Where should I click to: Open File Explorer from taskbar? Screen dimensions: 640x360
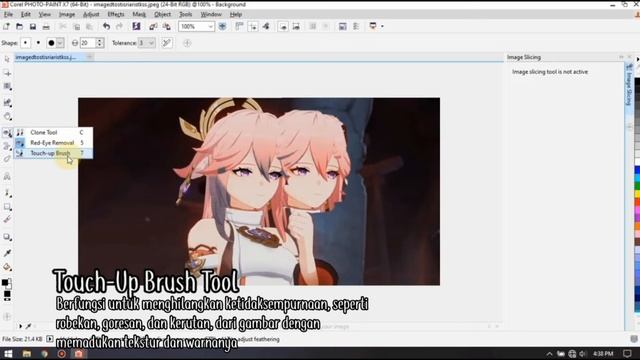[27, 353]
